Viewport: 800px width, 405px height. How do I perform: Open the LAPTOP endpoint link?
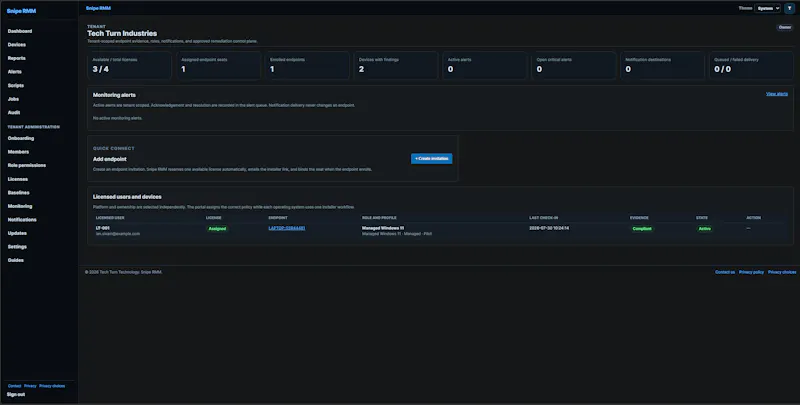287,228
